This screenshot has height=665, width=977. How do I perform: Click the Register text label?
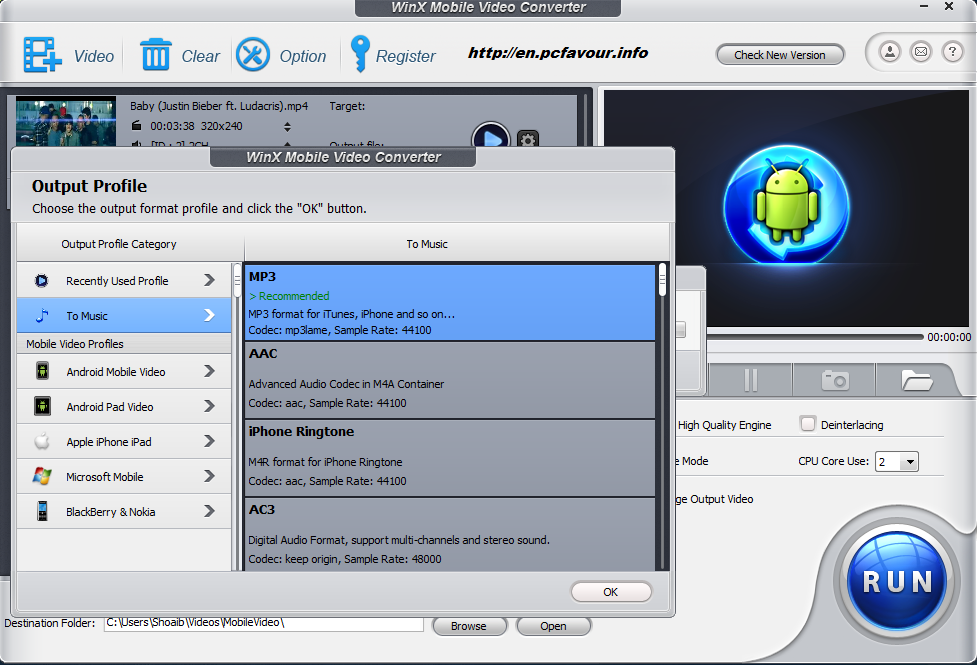coord(406,56)
